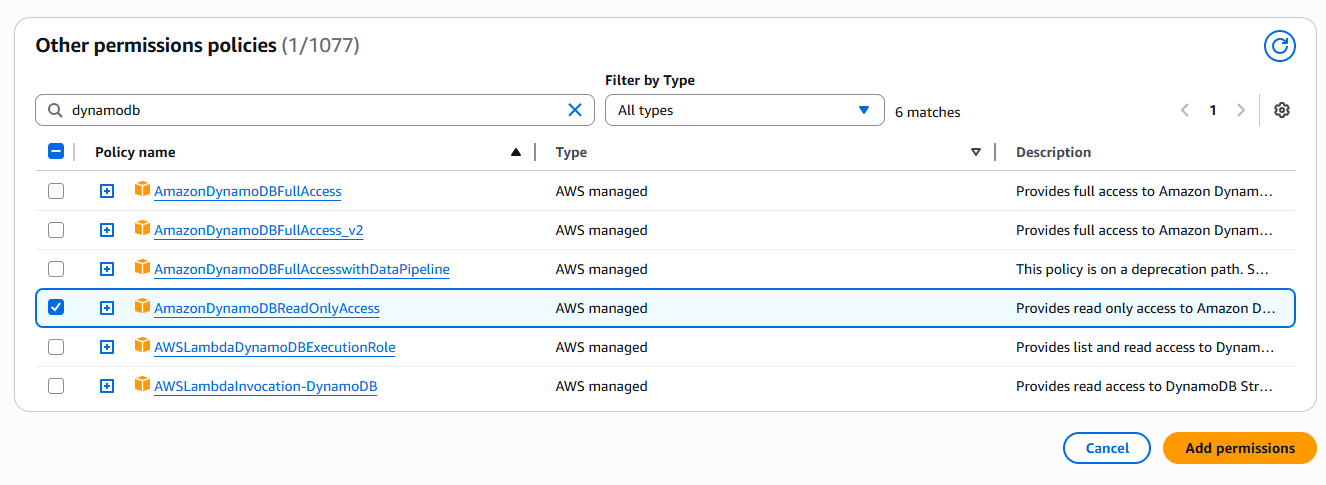Go to the next page arrow
The image size is (1326, 485).
point(1241,110)
